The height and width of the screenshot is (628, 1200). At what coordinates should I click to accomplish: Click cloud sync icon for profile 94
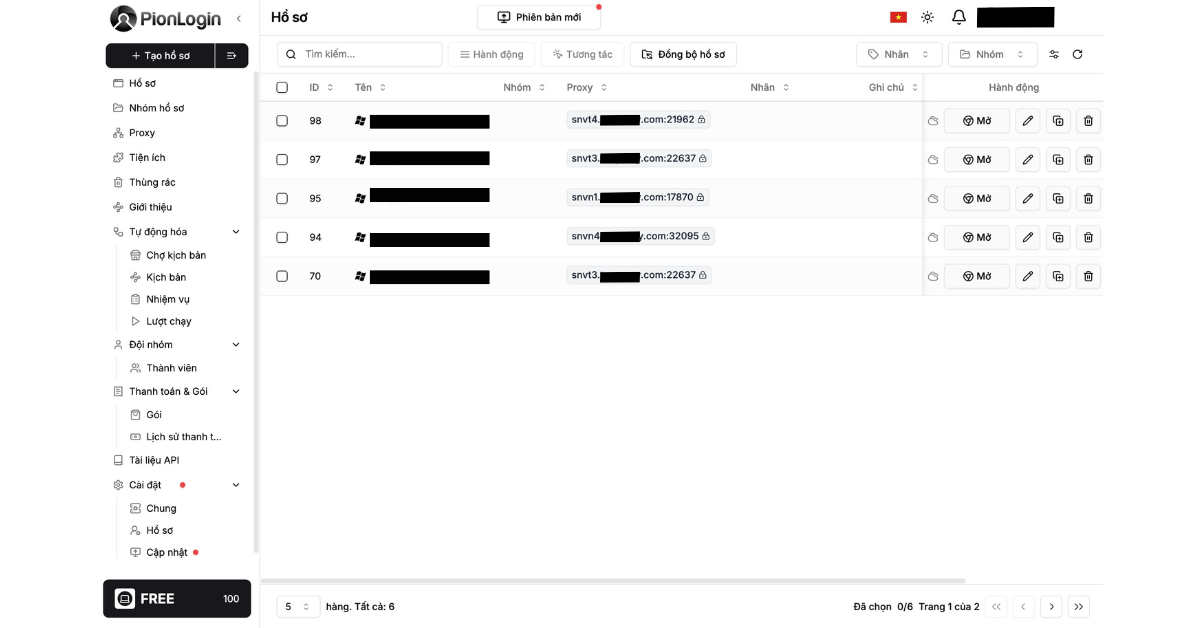932,238
